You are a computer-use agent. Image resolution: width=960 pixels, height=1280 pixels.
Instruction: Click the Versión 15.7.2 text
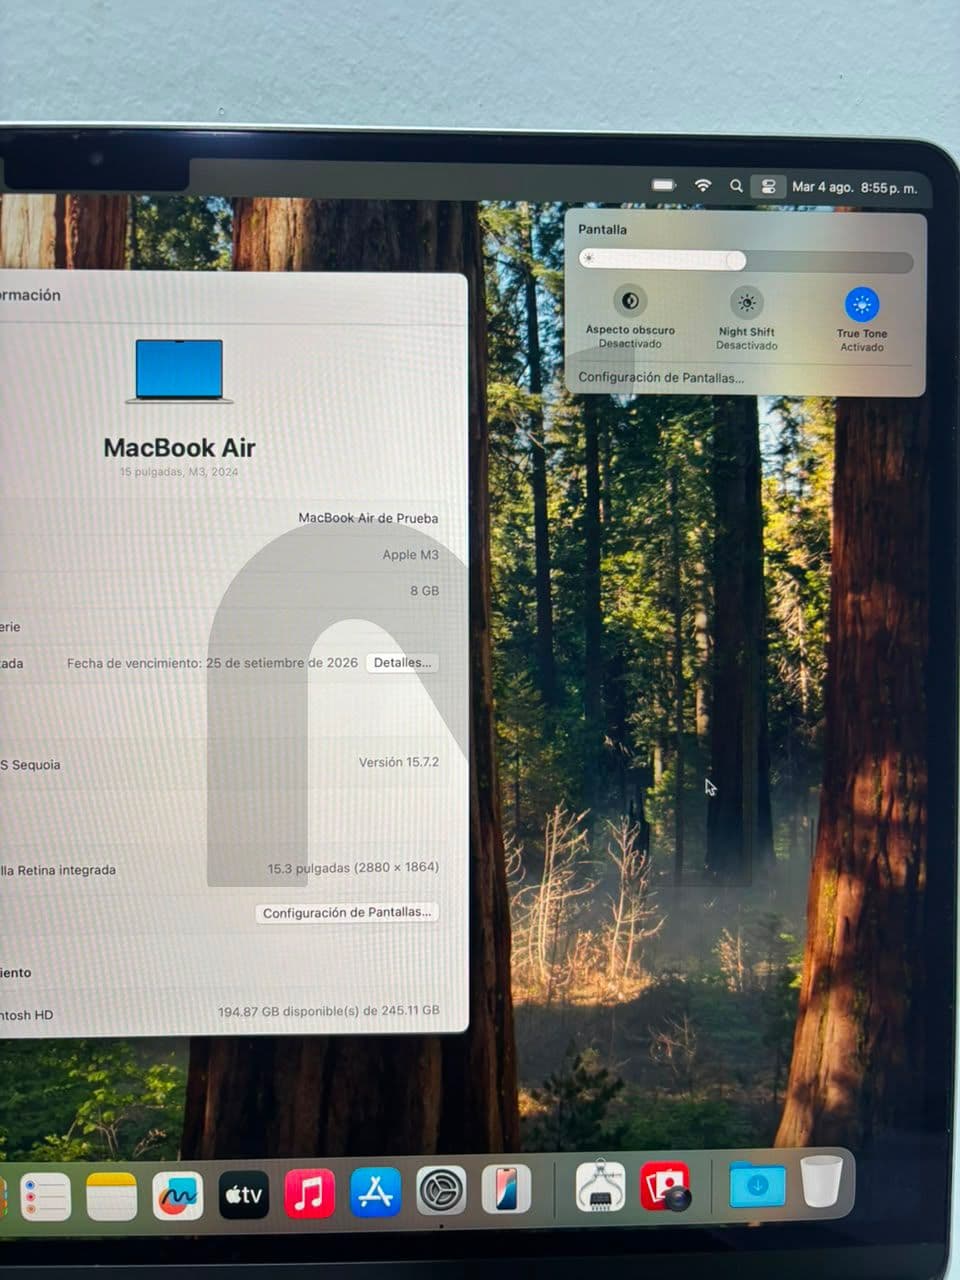click(x=399, y=762)
